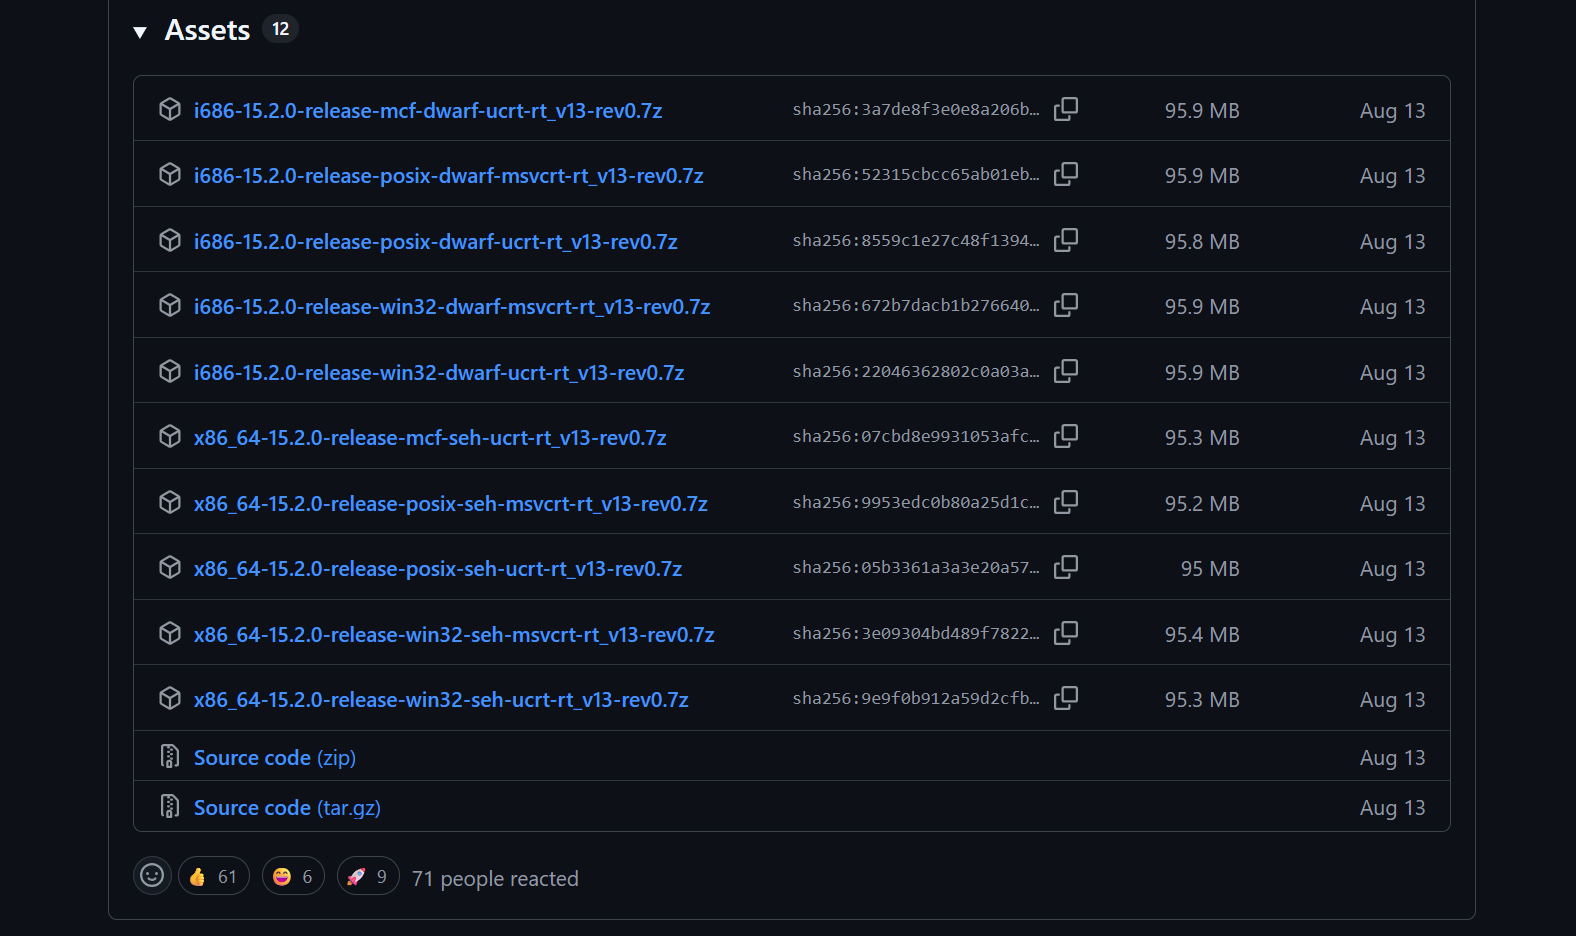This screenshot has width=1576, height=936.
Task: Copy SHA256 hash for i686 mcf-dwarf-ucrt asset
Action: pyautogui.click(x=1066, y=109)
